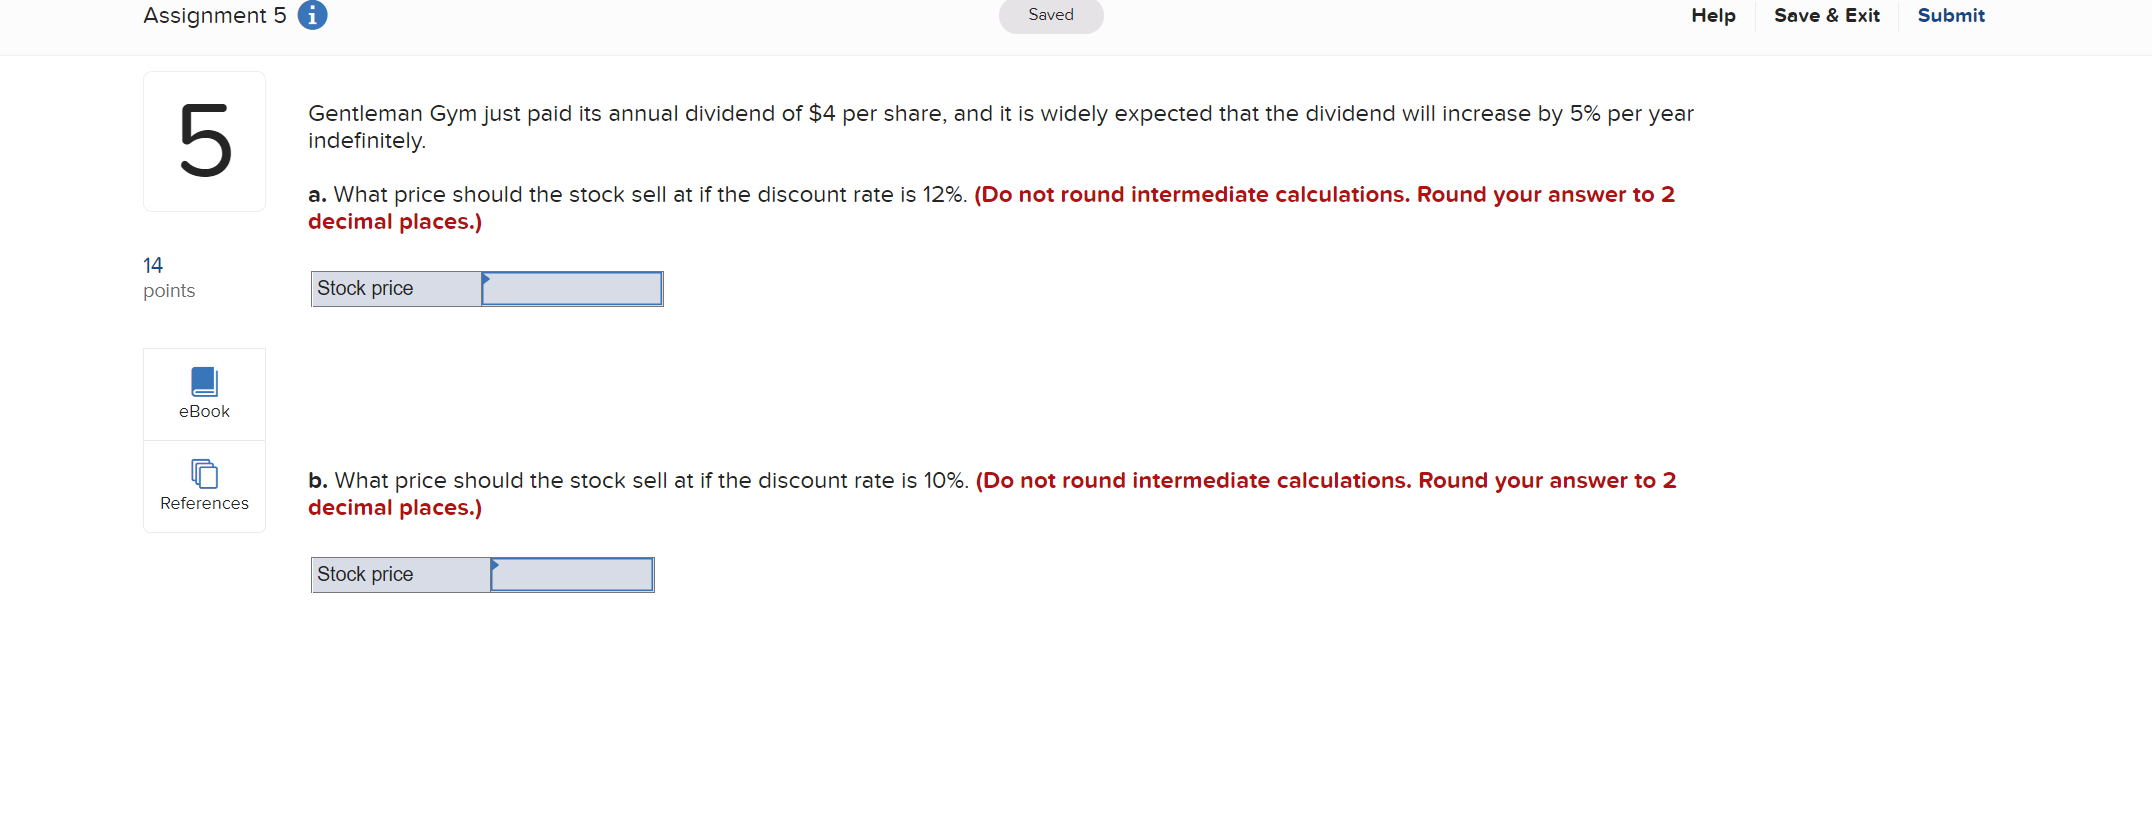This screenshot has width=2152, height=837.
Task: Open the eBook panel
Action: (x=204, y=392)
